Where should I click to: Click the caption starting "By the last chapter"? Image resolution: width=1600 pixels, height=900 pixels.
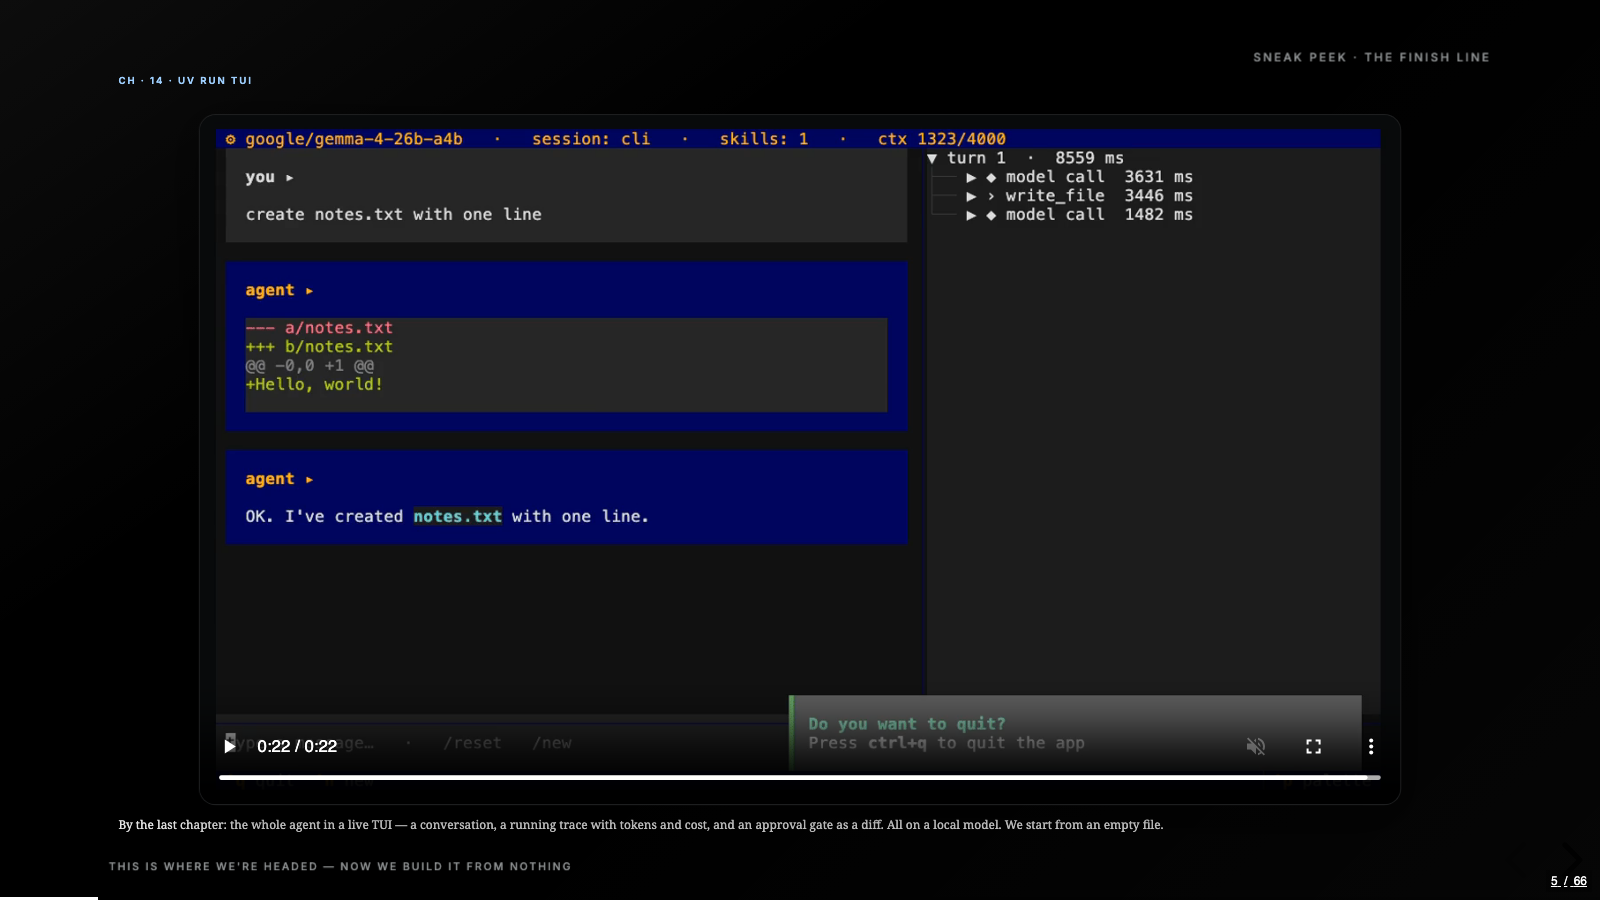(641, 825)
